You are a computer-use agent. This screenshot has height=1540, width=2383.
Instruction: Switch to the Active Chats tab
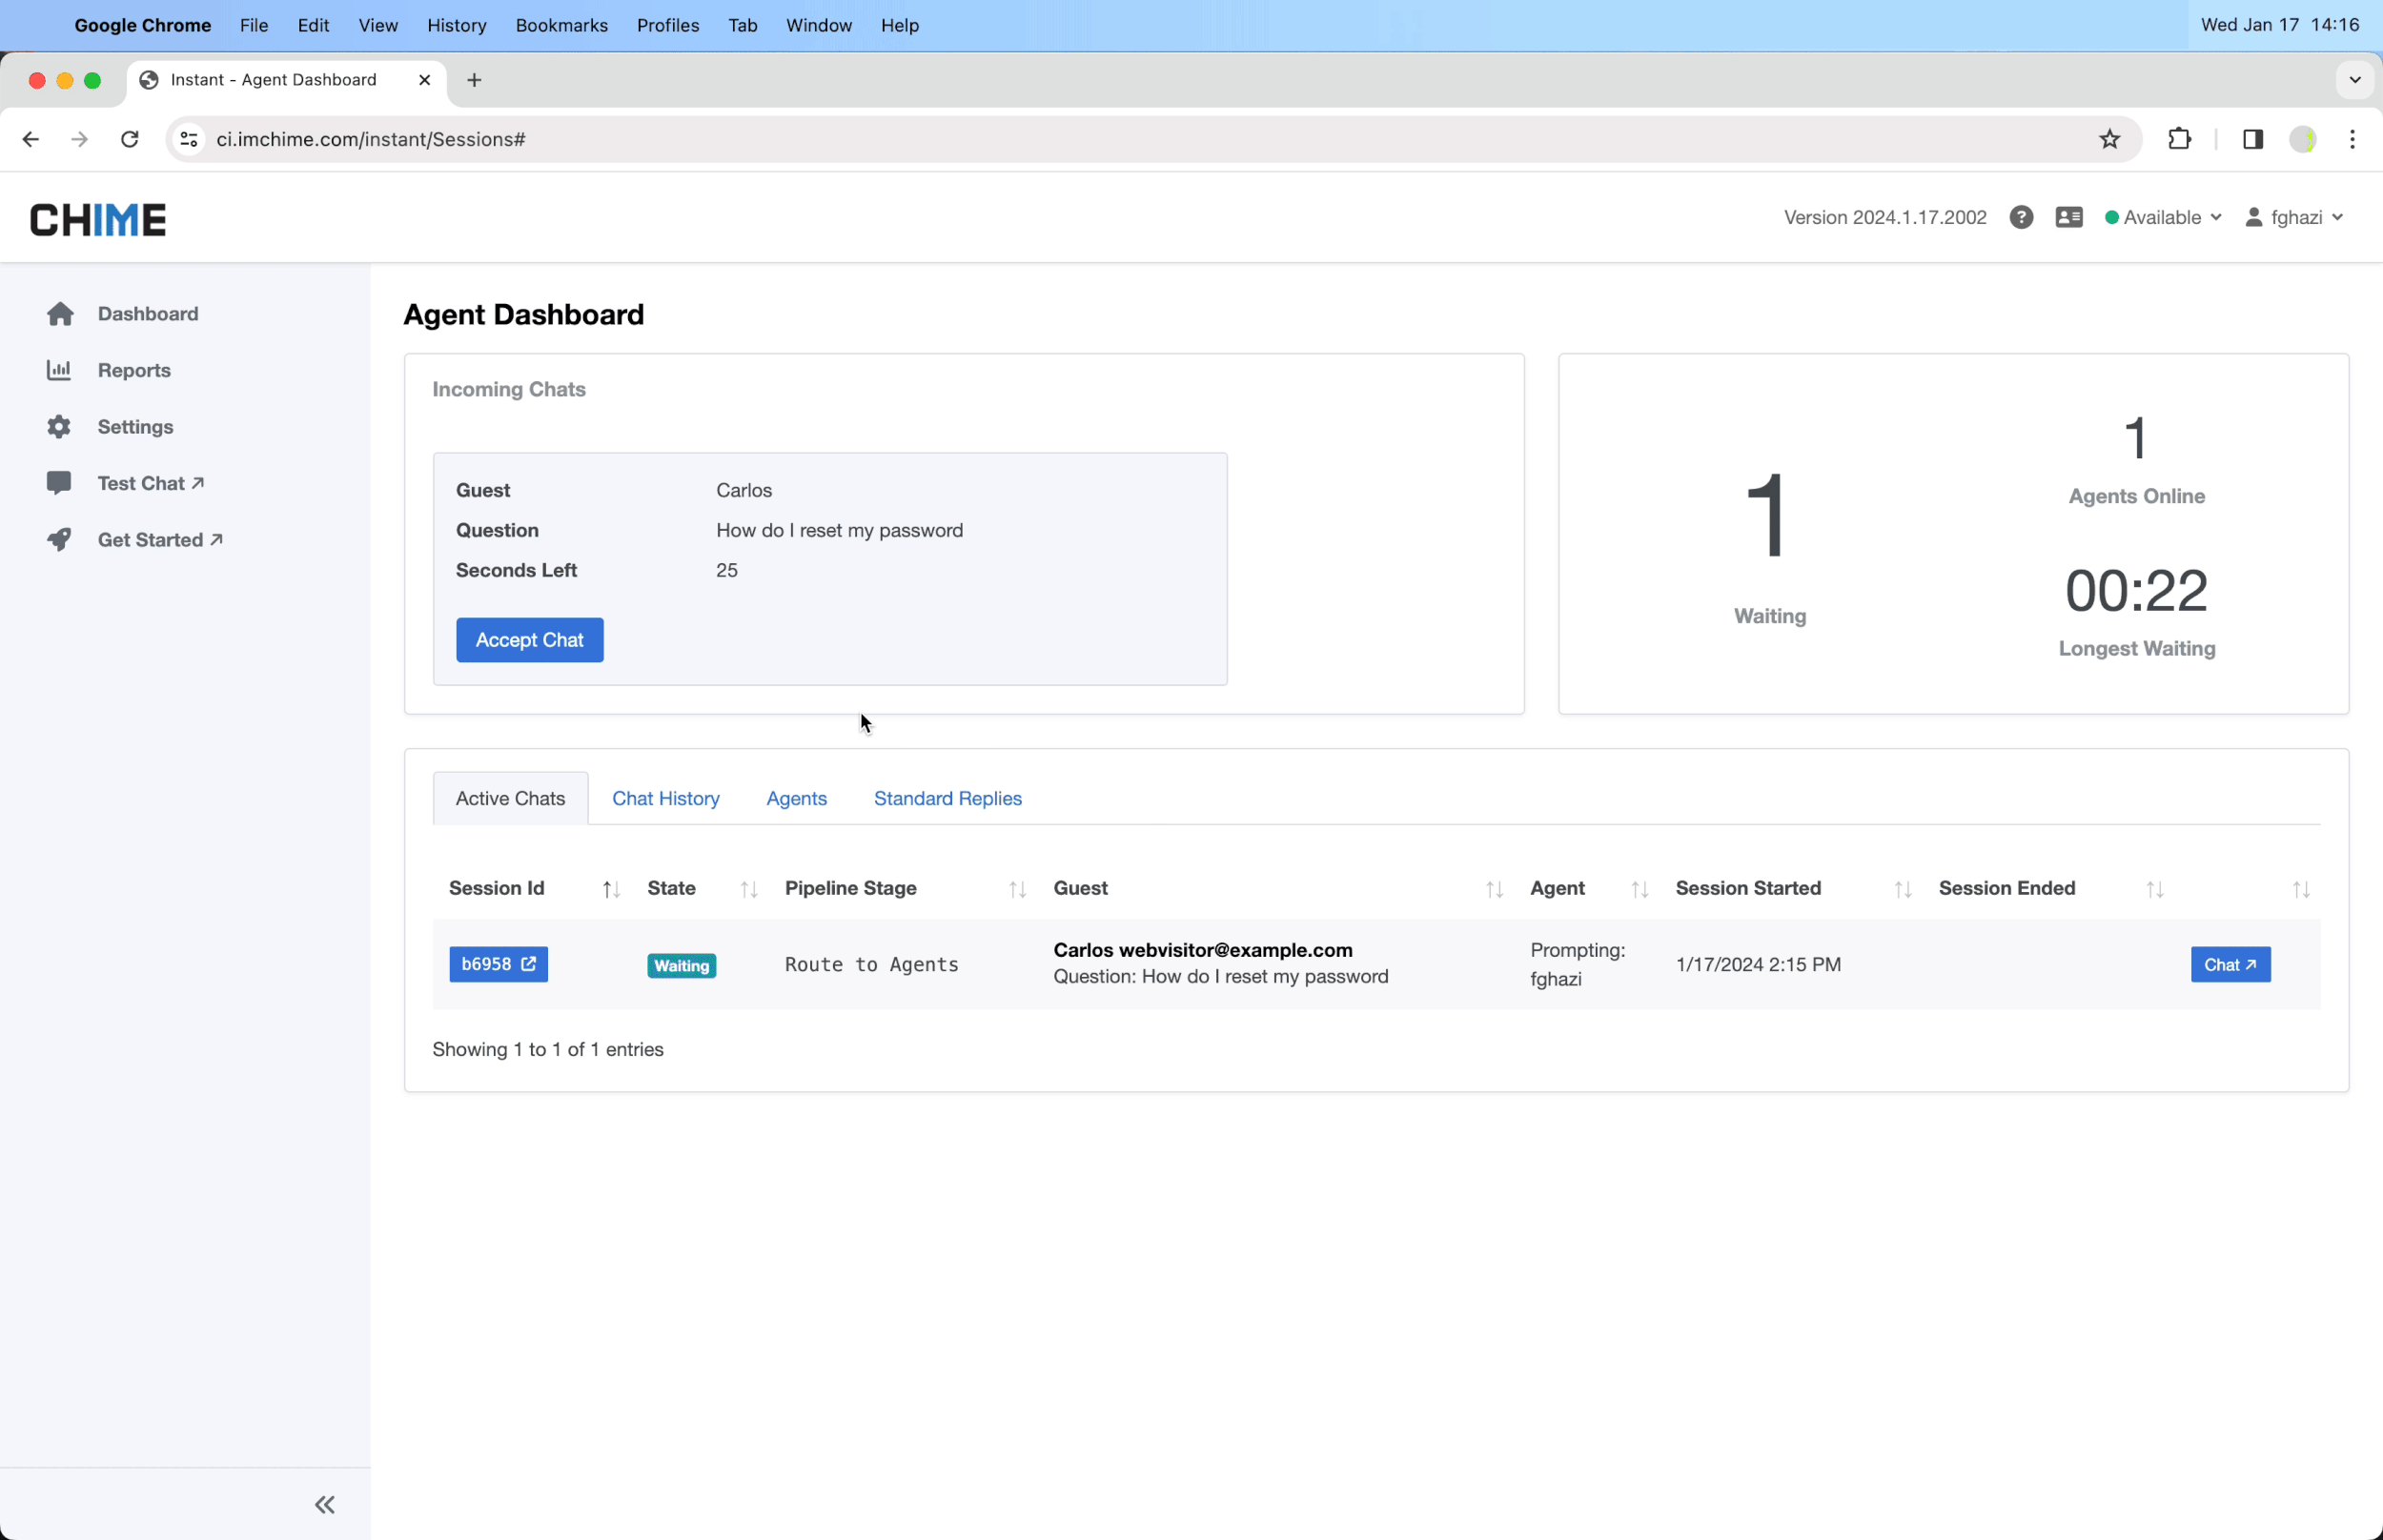pyautogui.click(x=510, y=798)
